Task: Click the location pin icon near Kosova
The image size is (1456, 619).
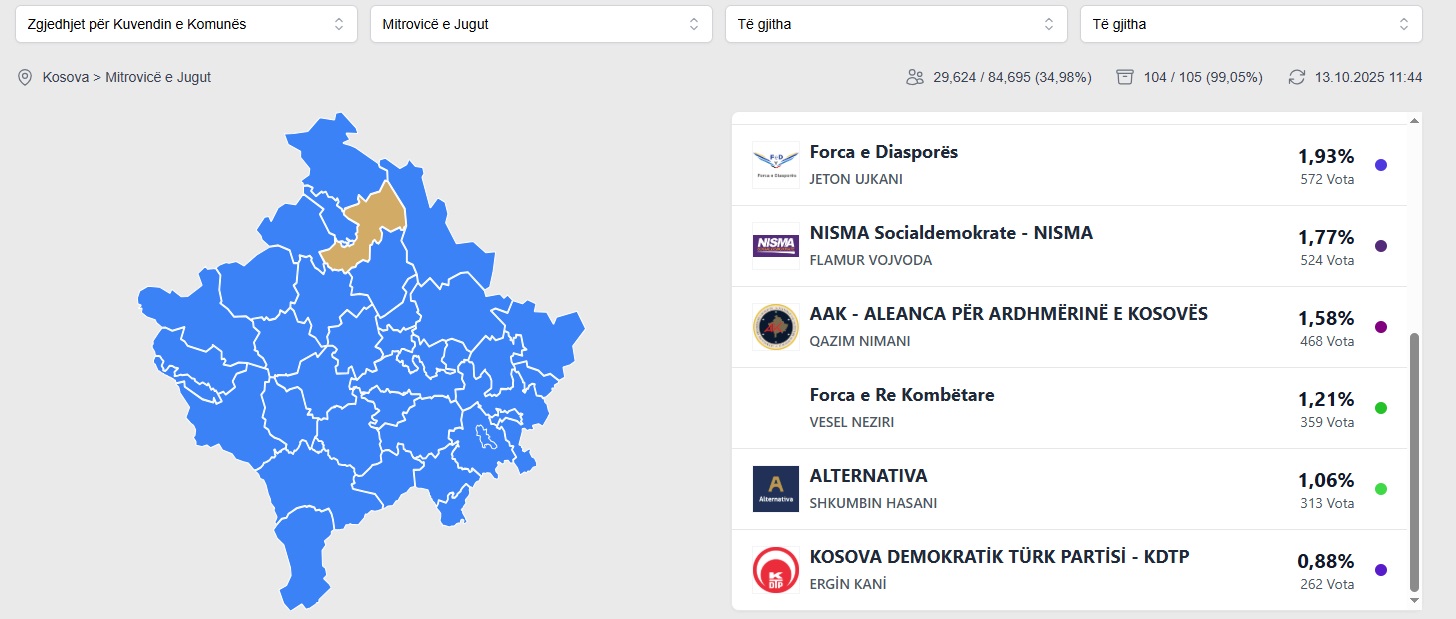Action: (25, 77)
